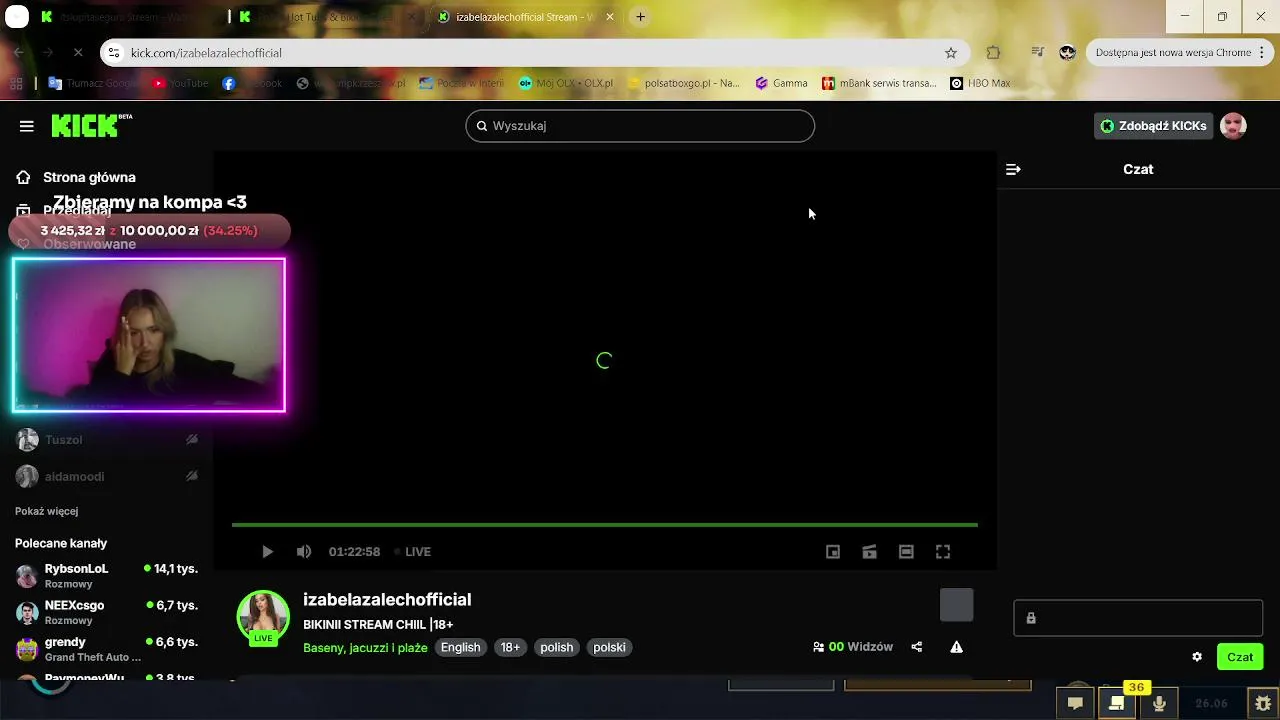Share the stream via share icon
The image size is (1280, 720).
(x=916, y=647)
